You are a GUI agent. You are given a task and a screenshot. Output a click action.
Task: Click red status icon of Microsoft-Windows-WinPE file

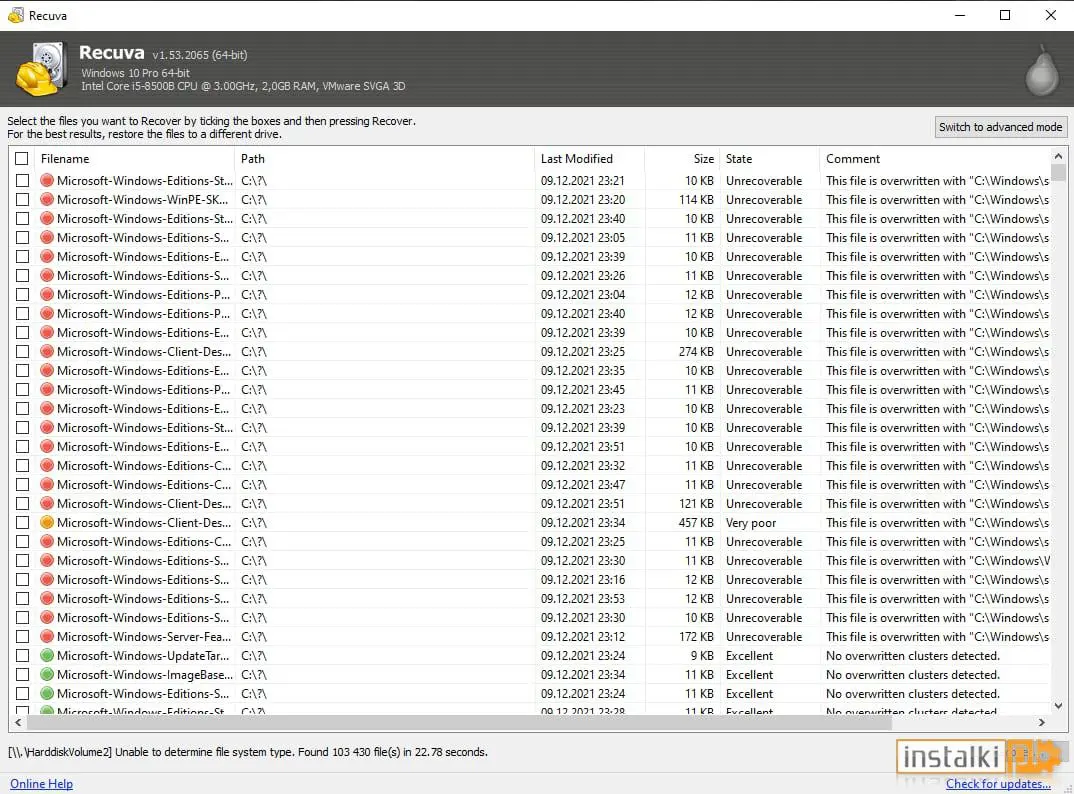tap(47, 200)
